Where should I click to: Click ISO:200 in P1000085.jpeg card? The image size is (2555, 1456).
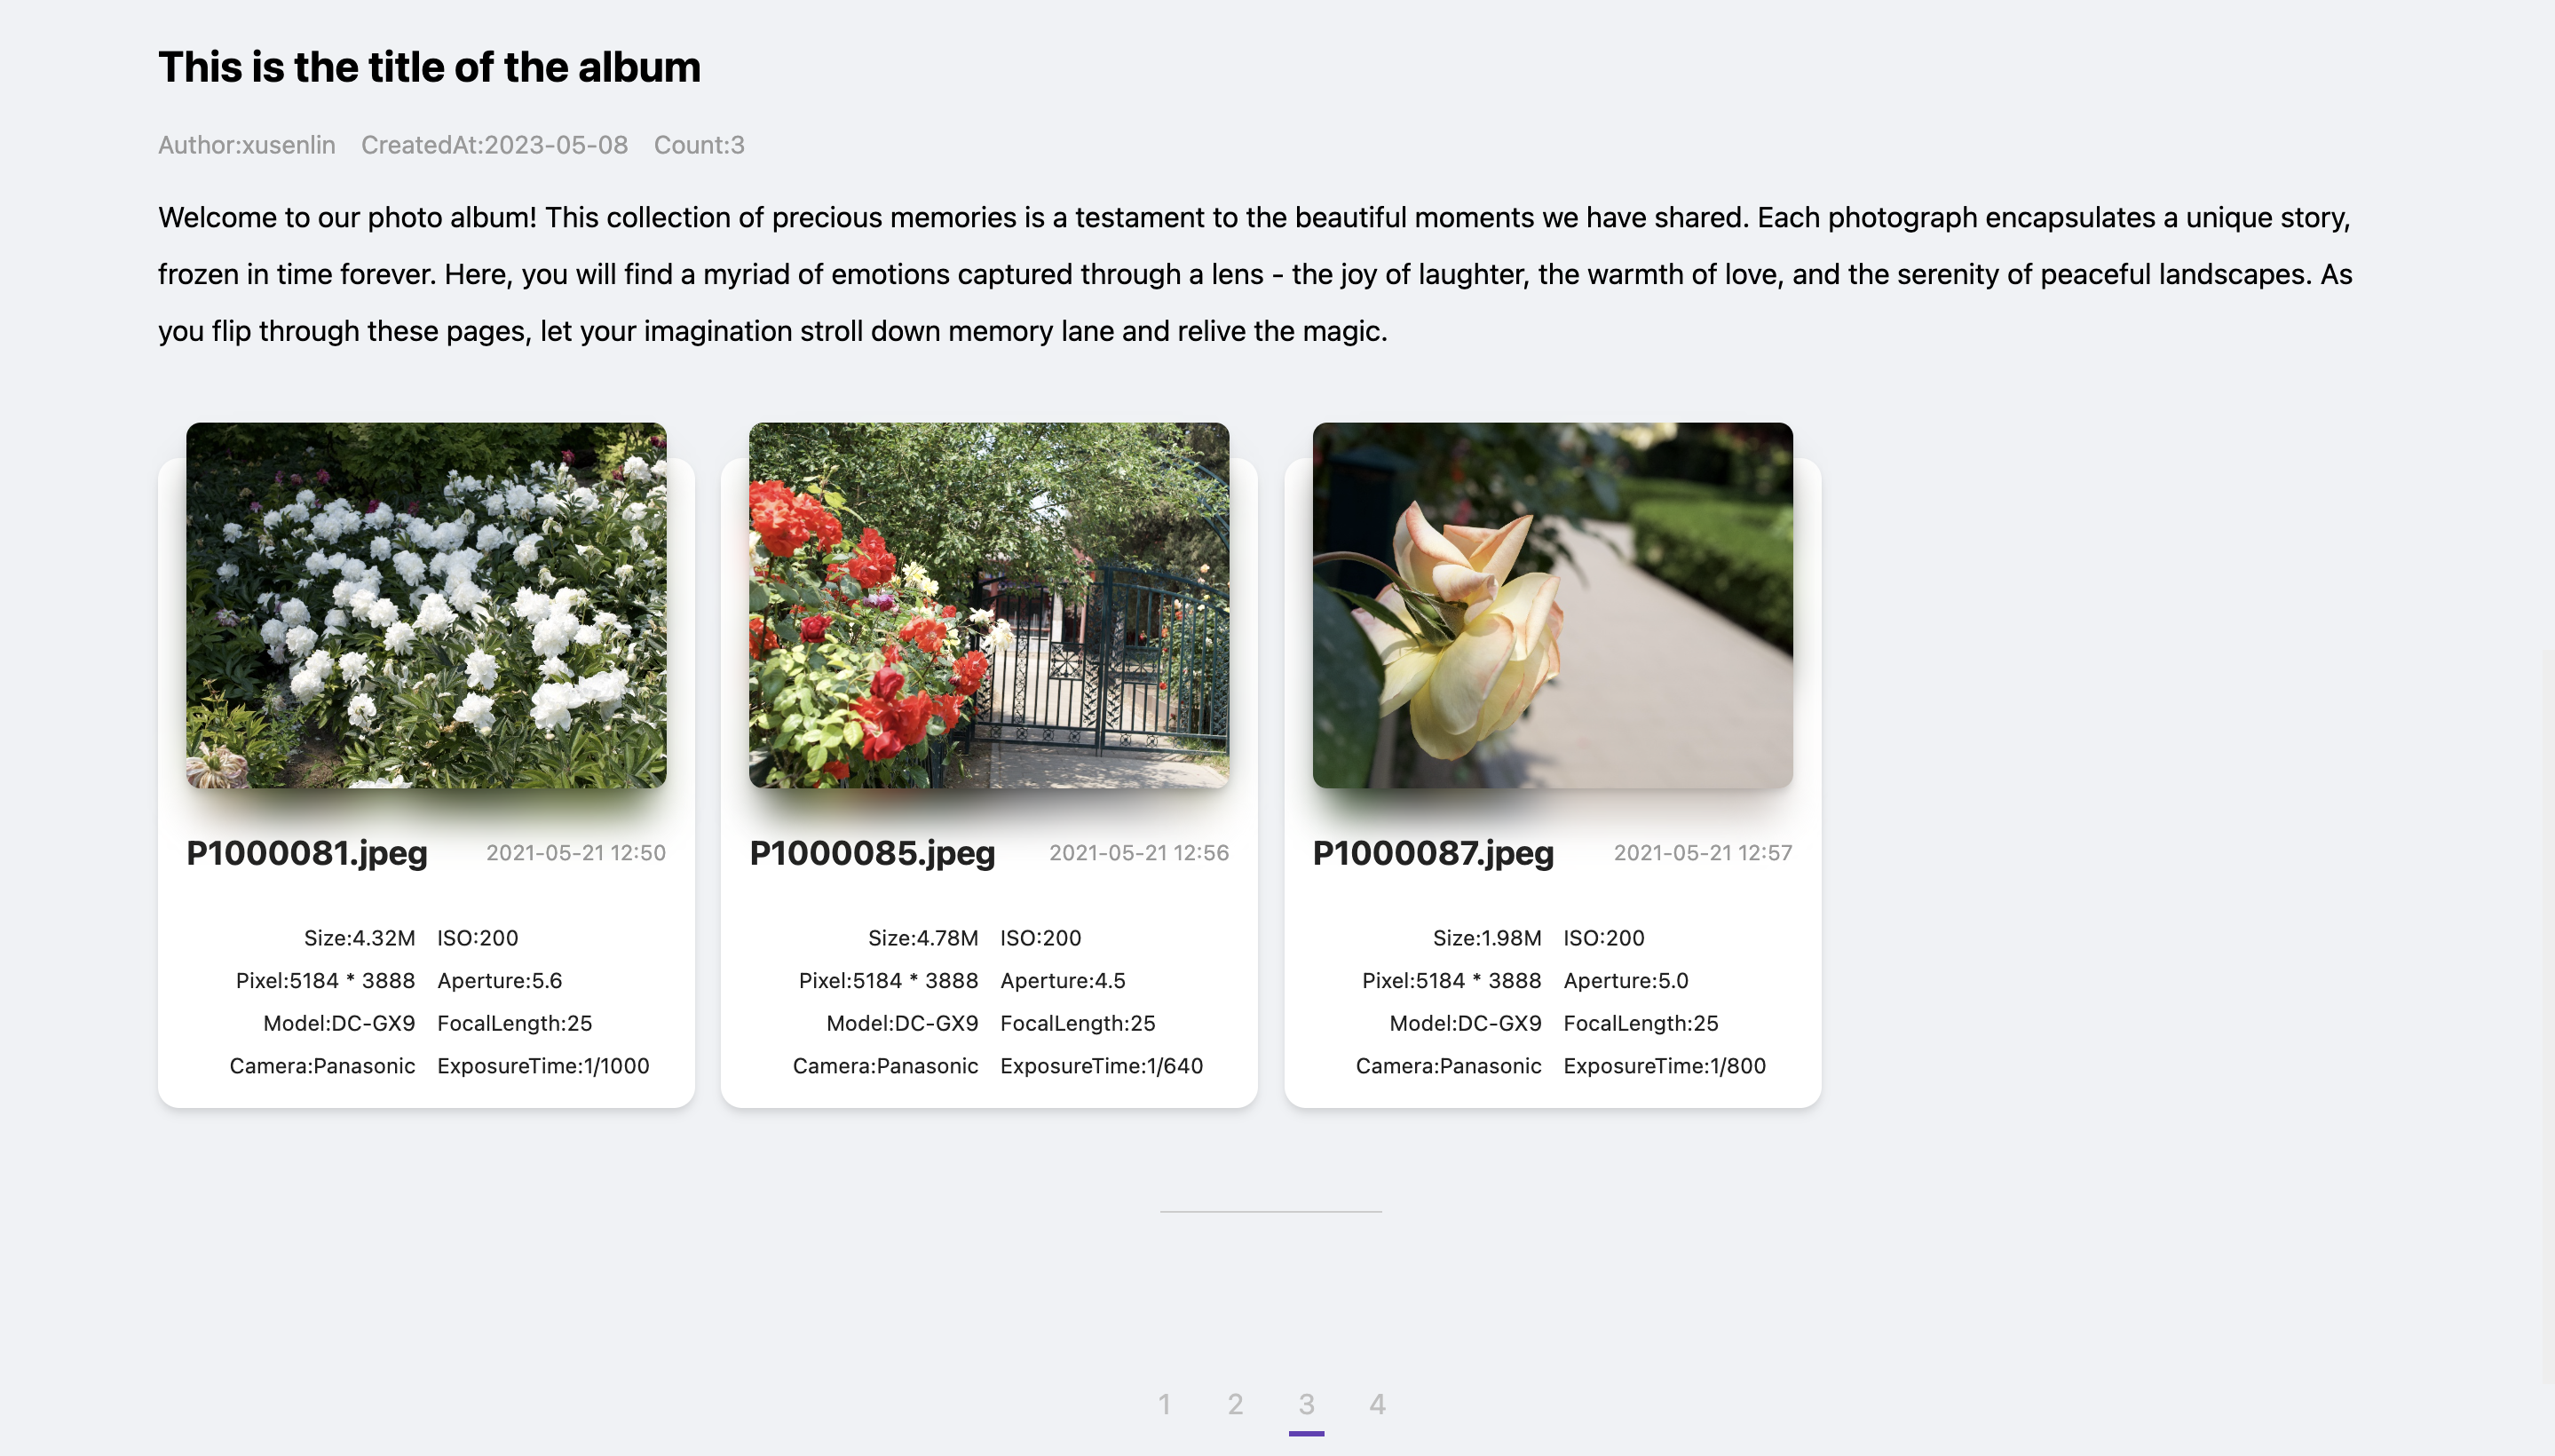tap(1041, 938)
